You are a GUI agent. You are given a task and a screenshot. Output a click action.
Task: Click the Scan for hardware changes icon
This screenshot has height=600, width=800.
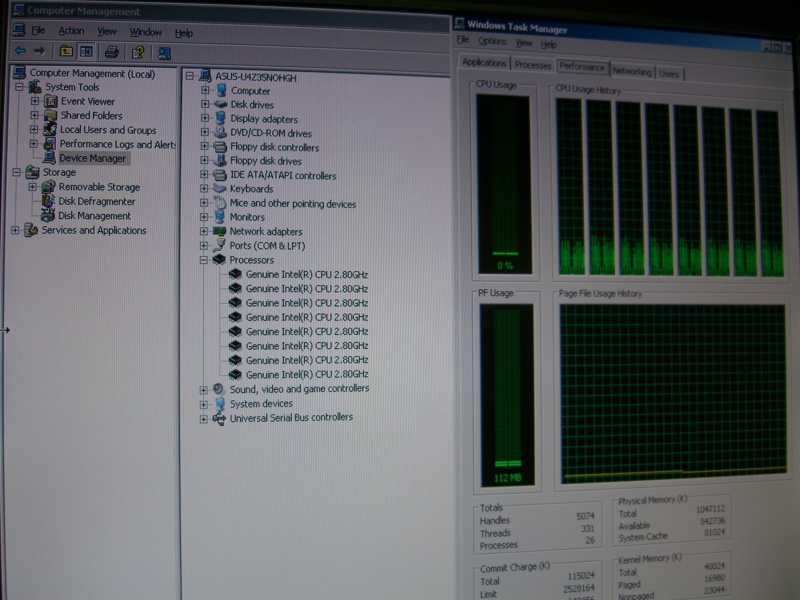coord(164,53)
